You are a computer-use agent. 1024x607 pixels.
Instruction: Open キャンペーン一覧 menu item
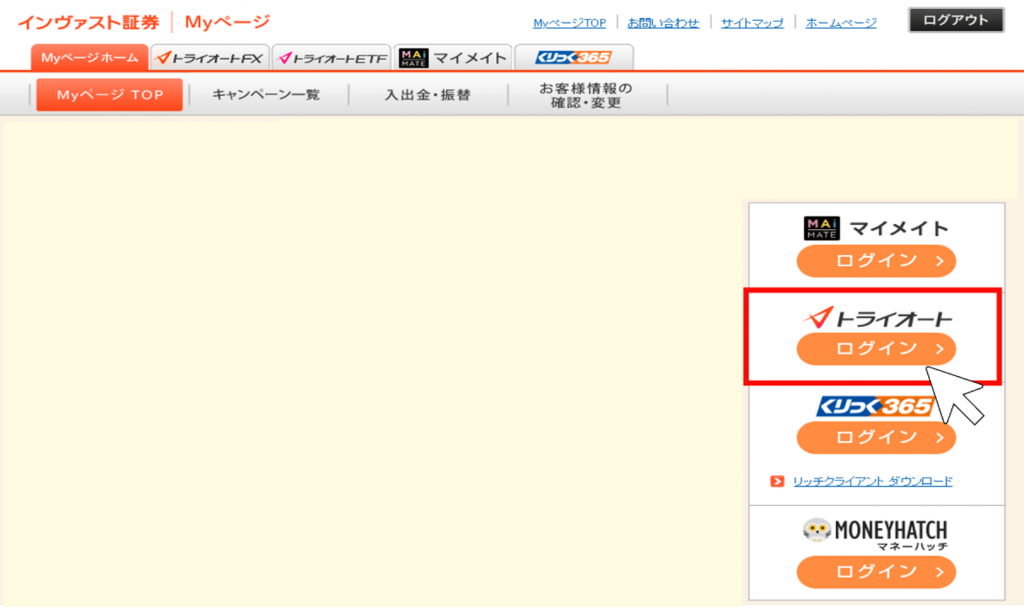266,95
